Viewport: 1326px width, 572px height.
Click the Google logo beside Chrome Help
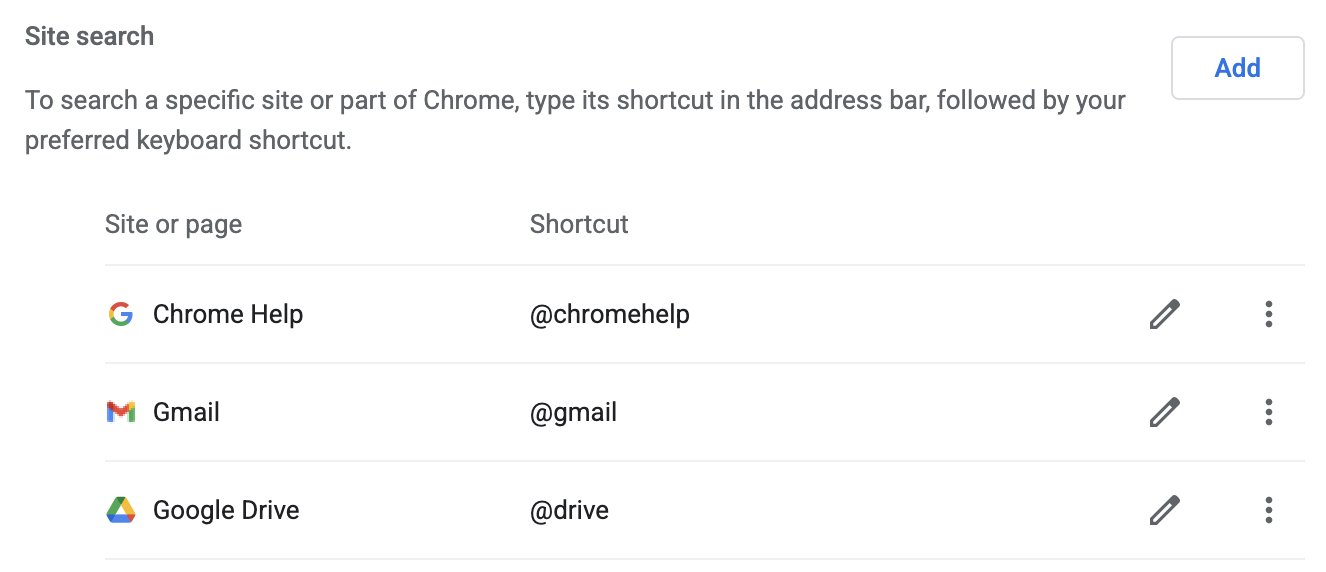click(120, 314)
